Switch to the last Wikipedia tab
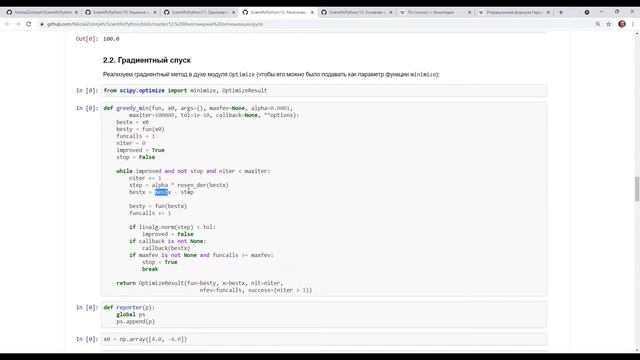 point(513,12)
